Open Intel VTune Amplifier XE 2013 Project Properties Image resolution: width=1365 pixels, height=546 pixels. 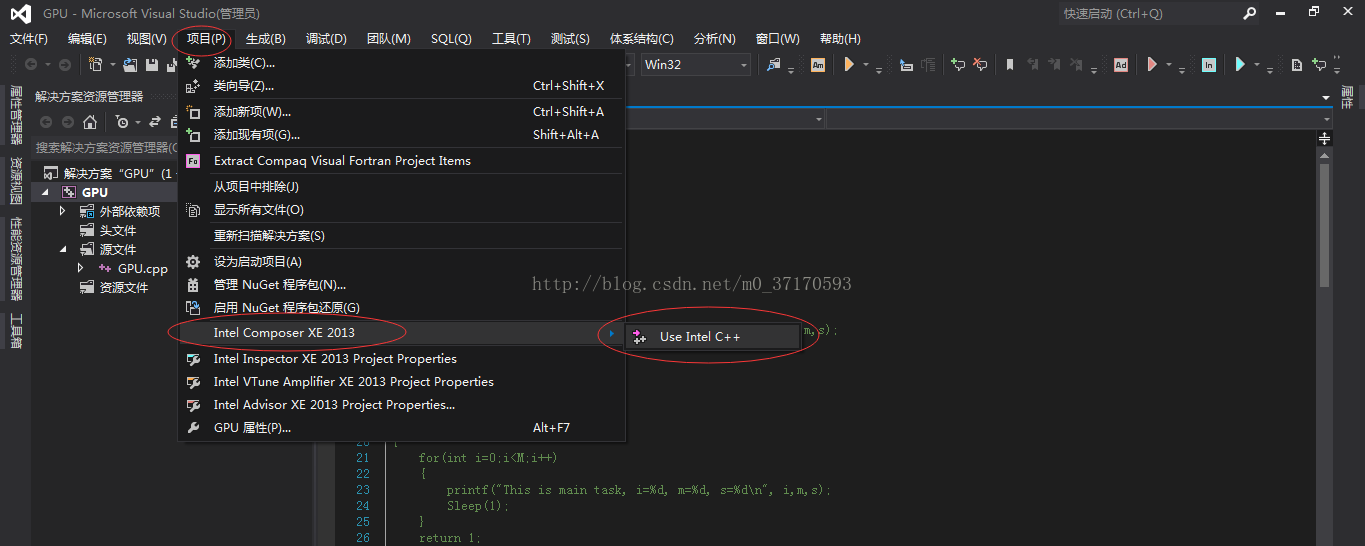click(x=401, y=382)
